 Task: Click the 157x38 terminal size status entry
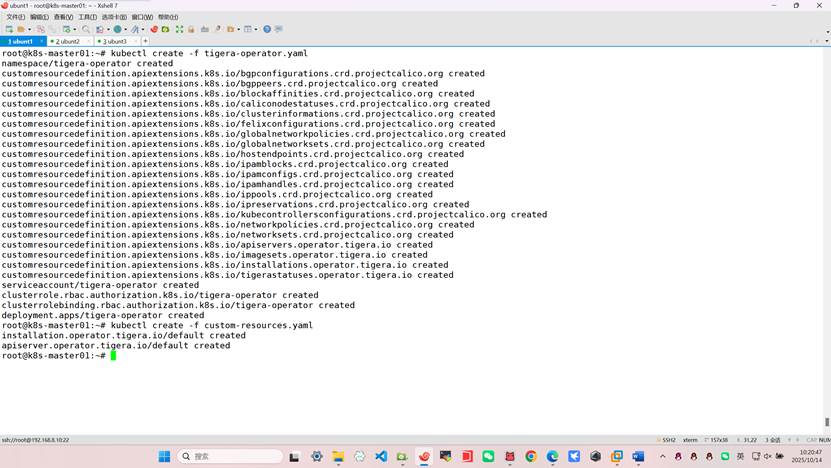click(x=718, y=440)
